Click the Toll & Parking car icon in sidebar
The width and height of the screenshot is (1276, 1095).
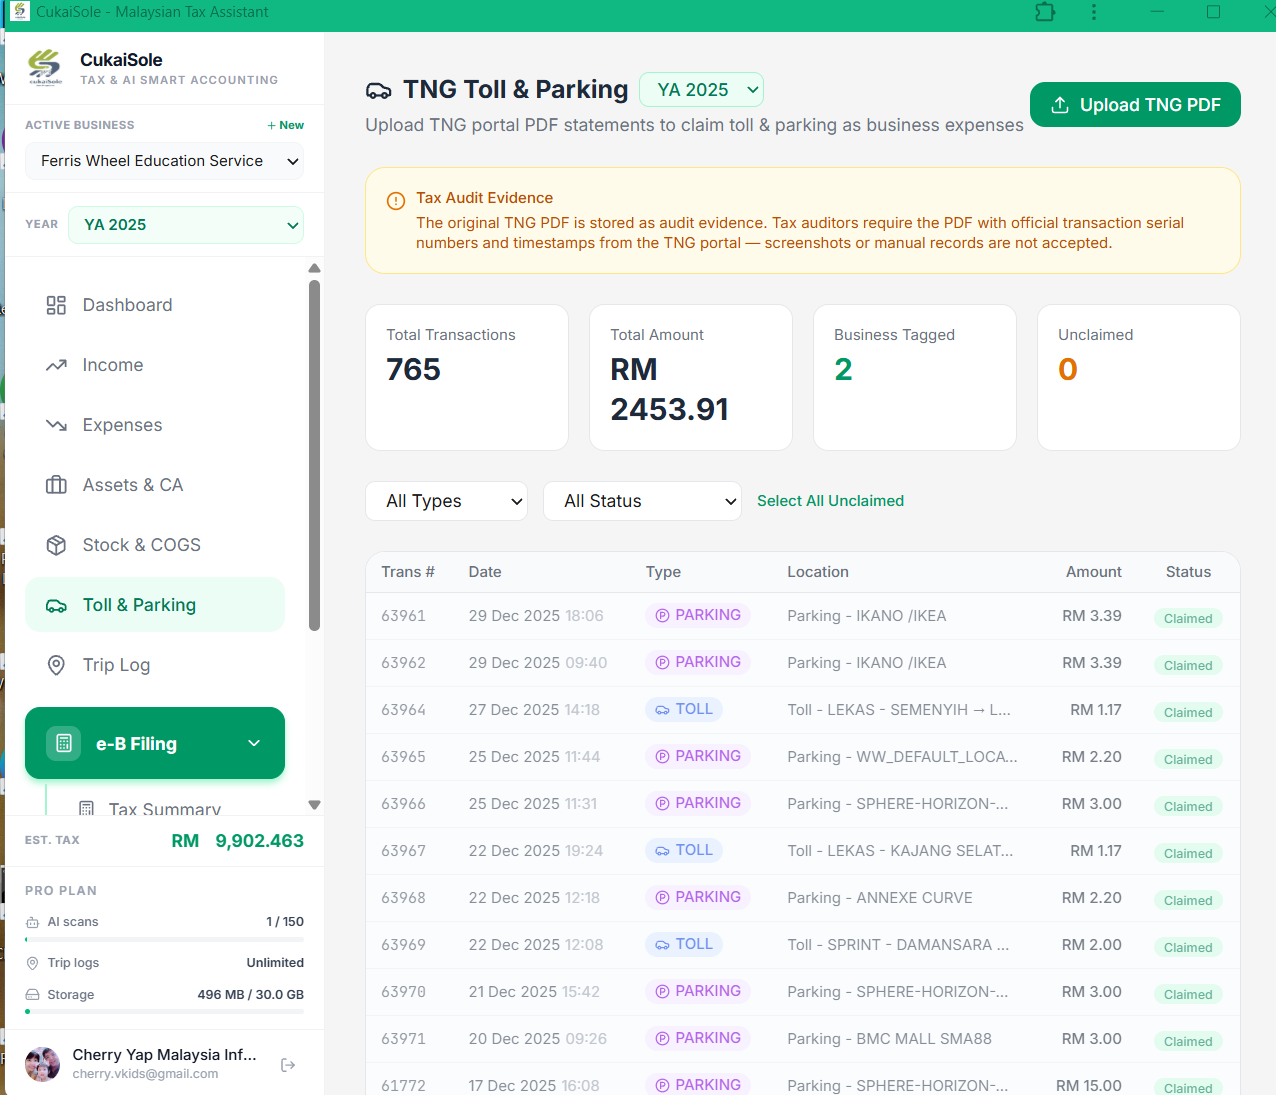point(56,606)
